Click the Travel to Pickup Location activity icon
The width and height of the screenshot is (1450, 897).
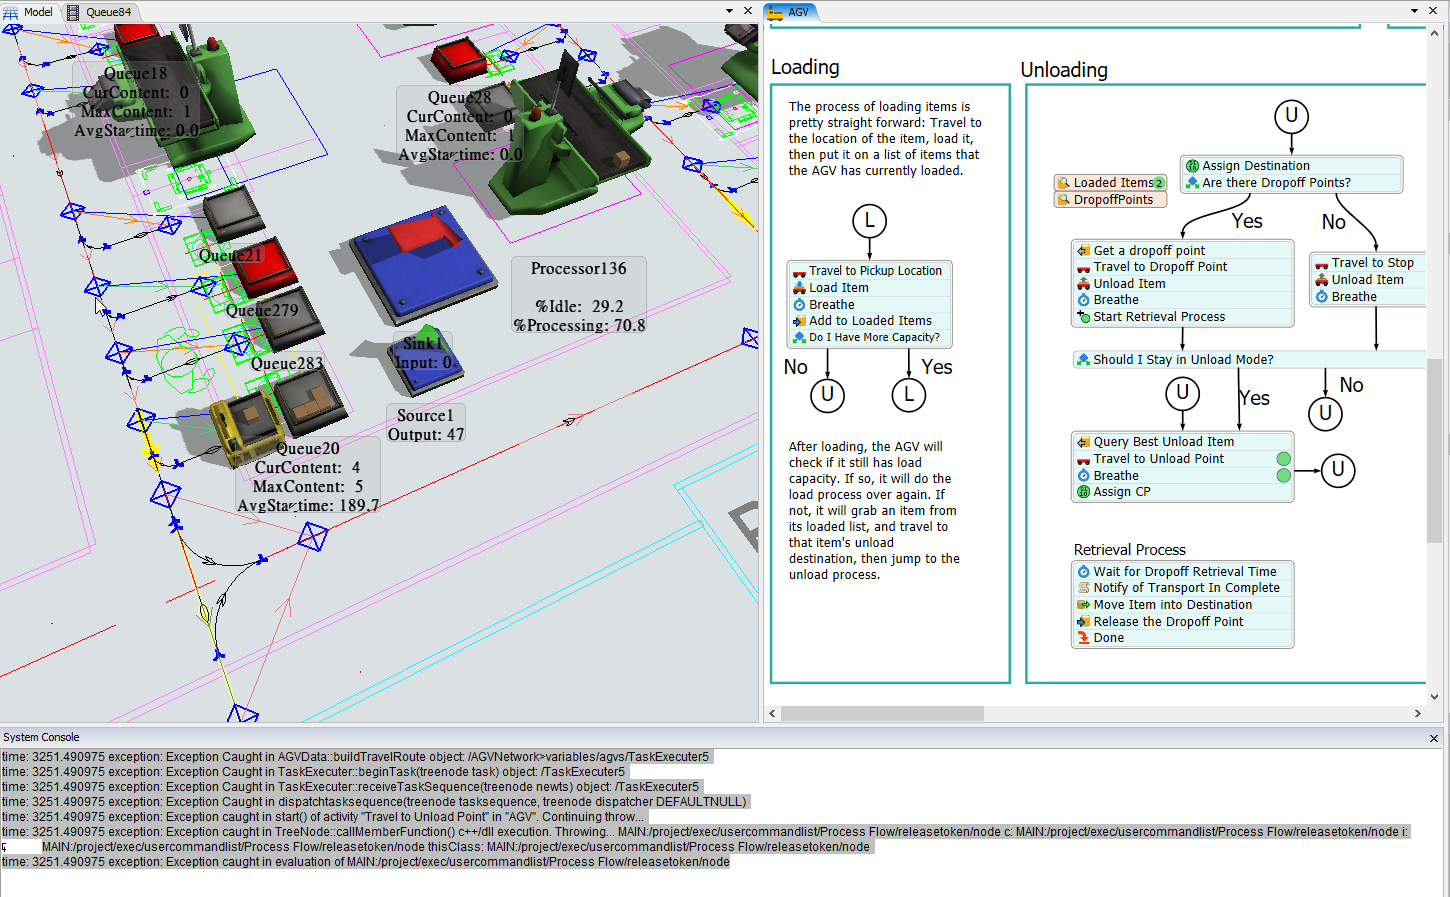pyautogui.click(x=799, y=272)
